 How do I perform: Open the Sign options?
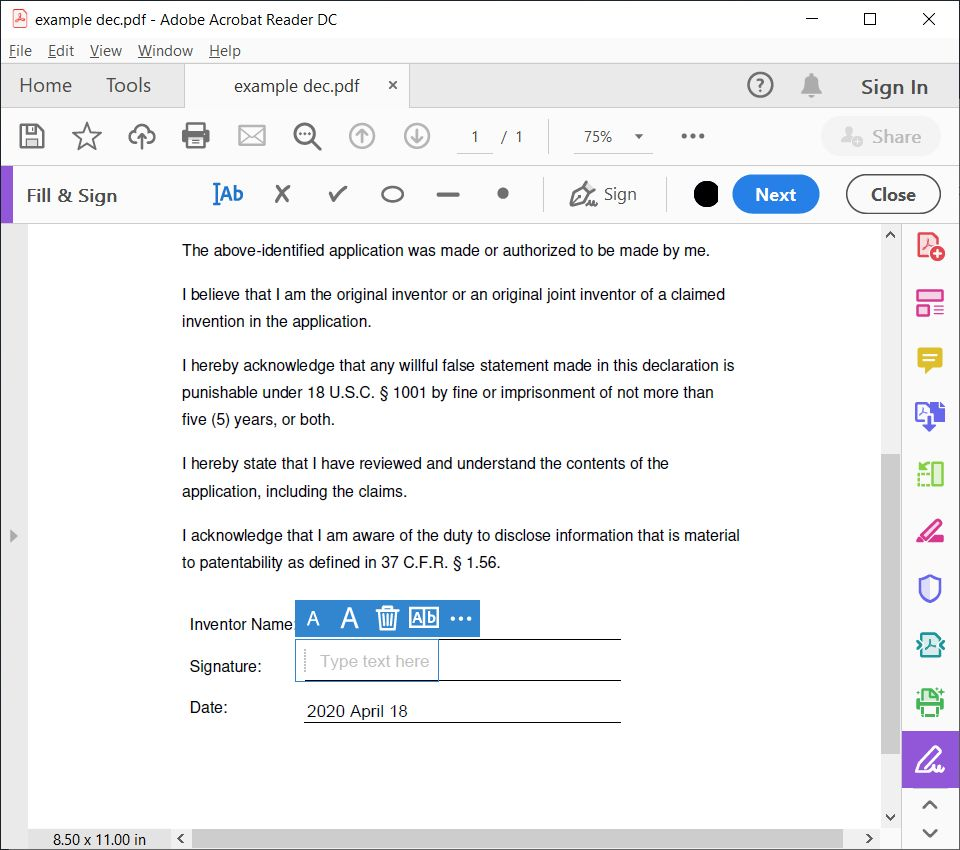[x=604, y=194]
